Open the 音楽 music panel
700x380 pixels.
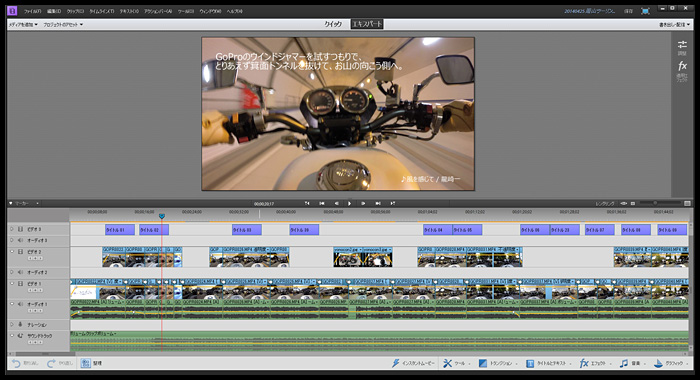point(632,363)
